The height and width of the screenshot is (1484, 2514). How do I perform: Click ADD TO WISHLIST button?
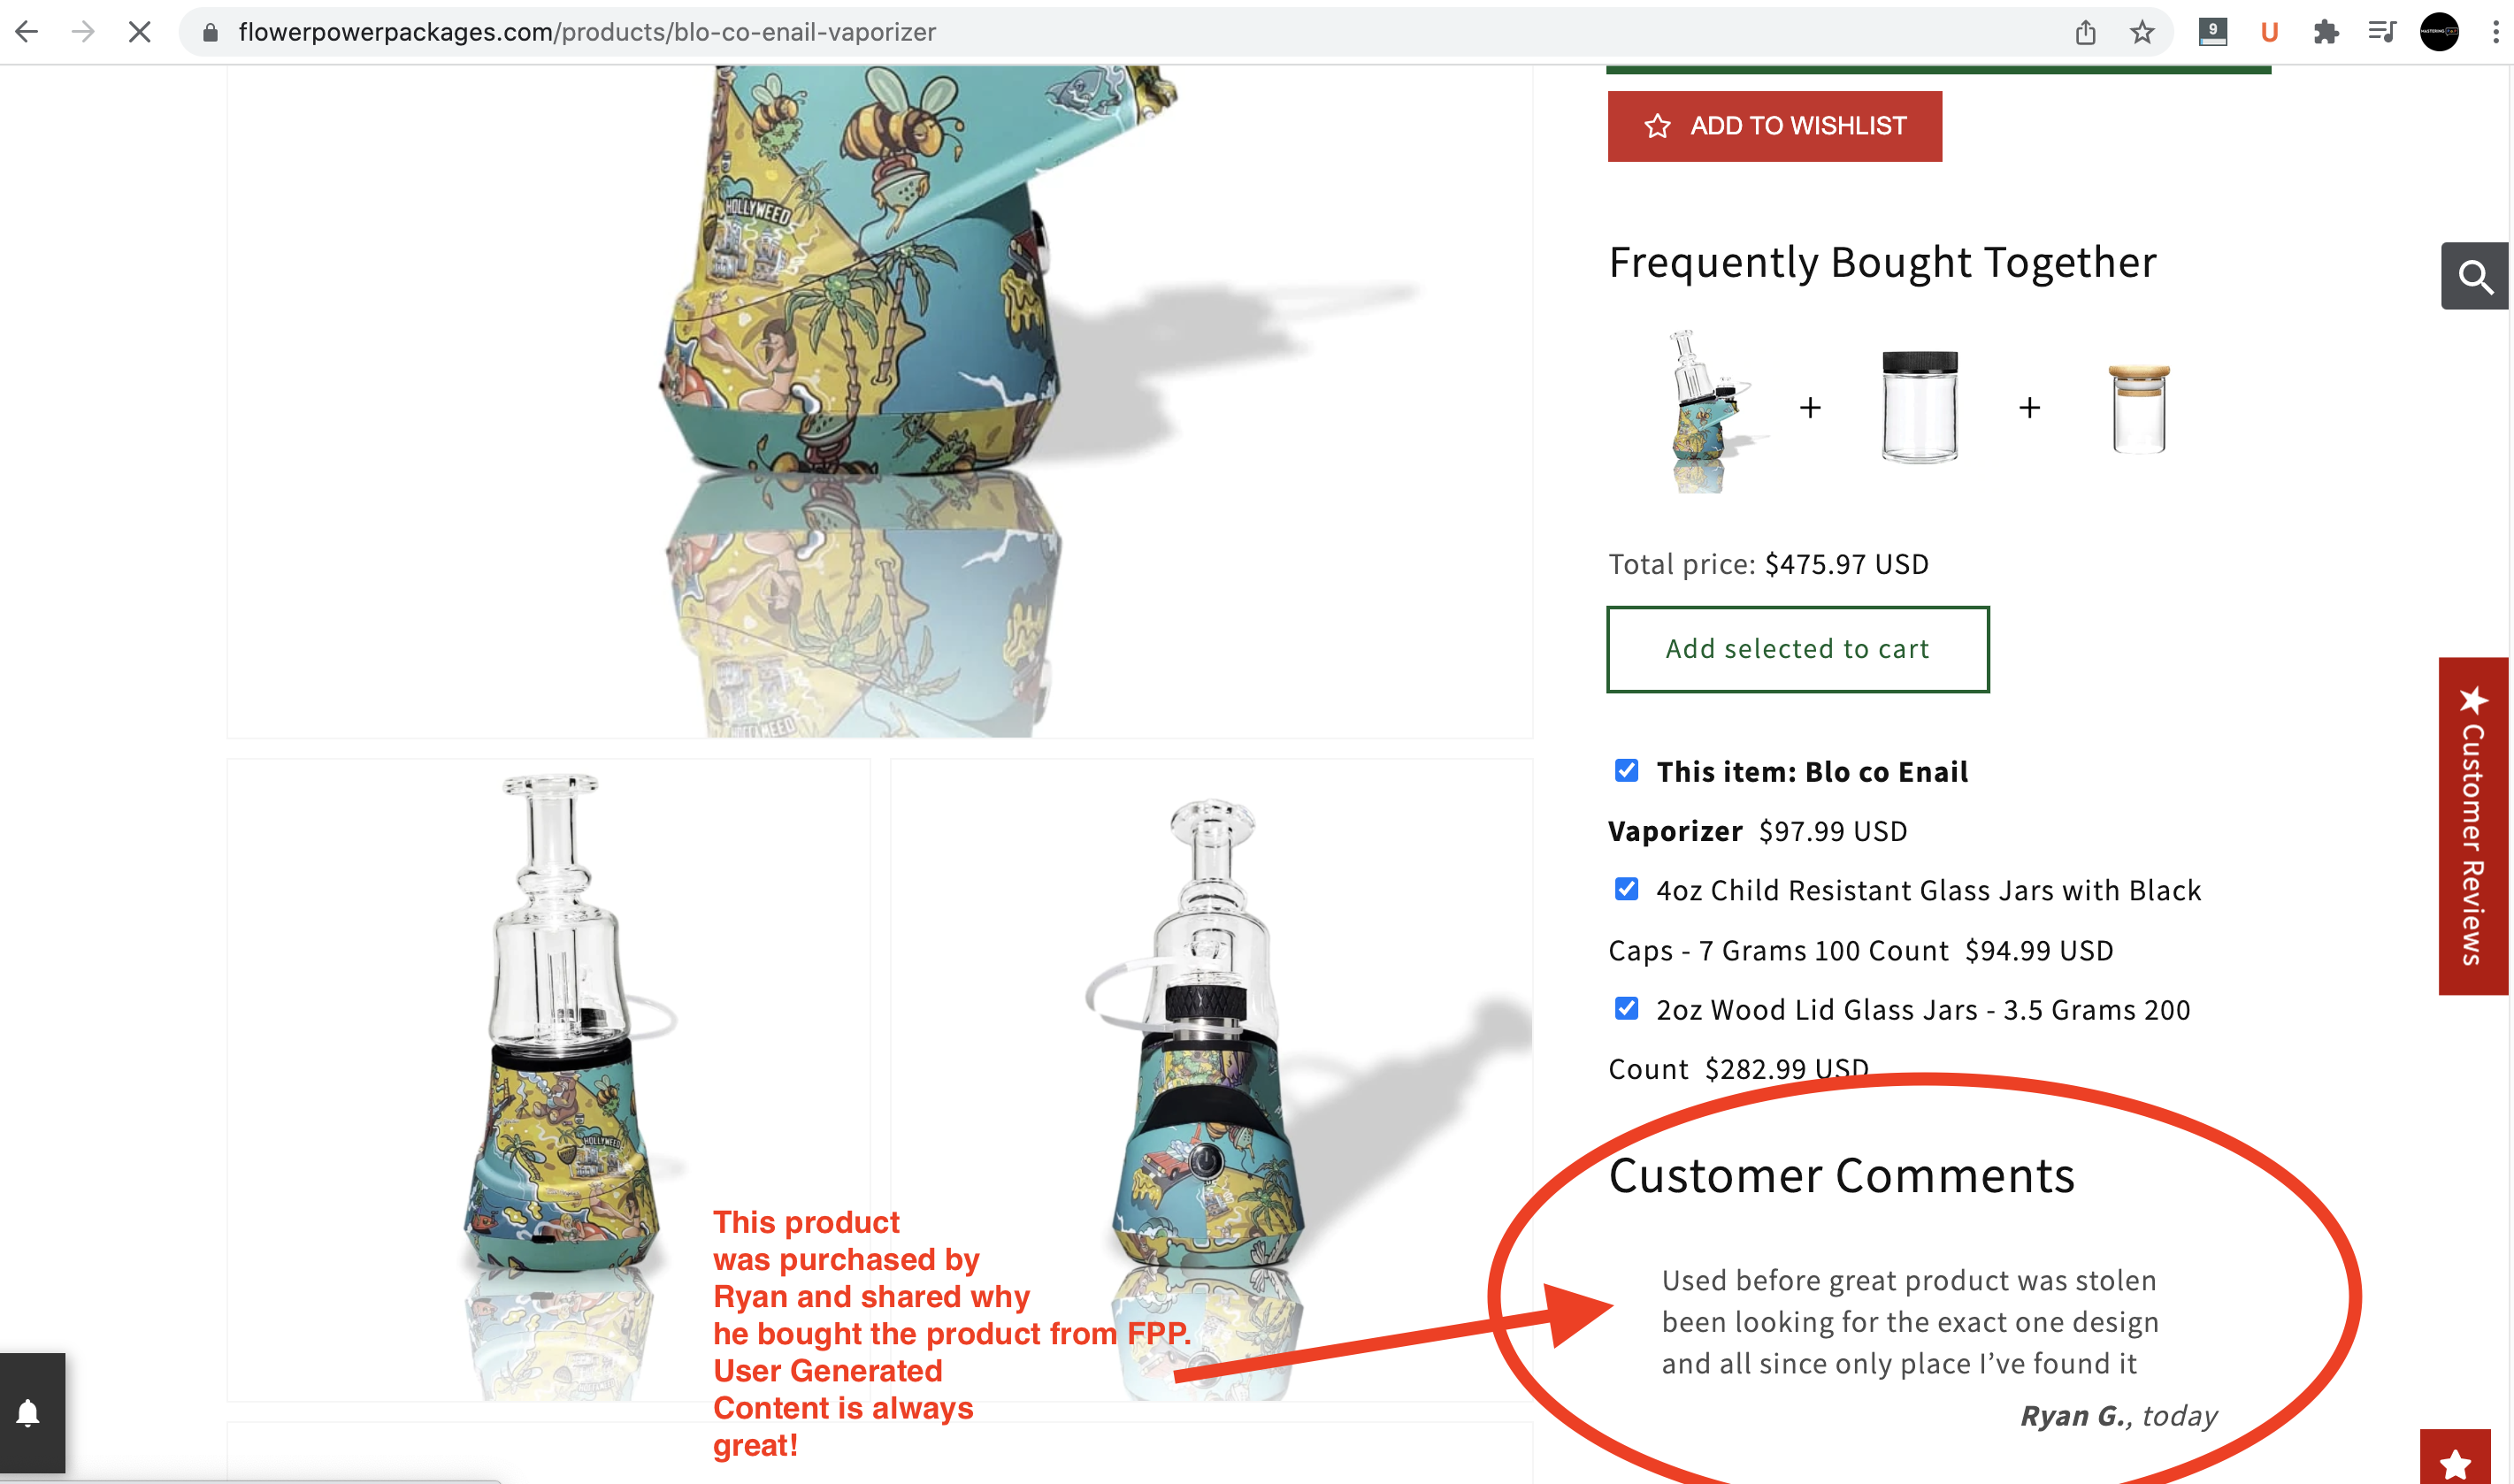1775,126
